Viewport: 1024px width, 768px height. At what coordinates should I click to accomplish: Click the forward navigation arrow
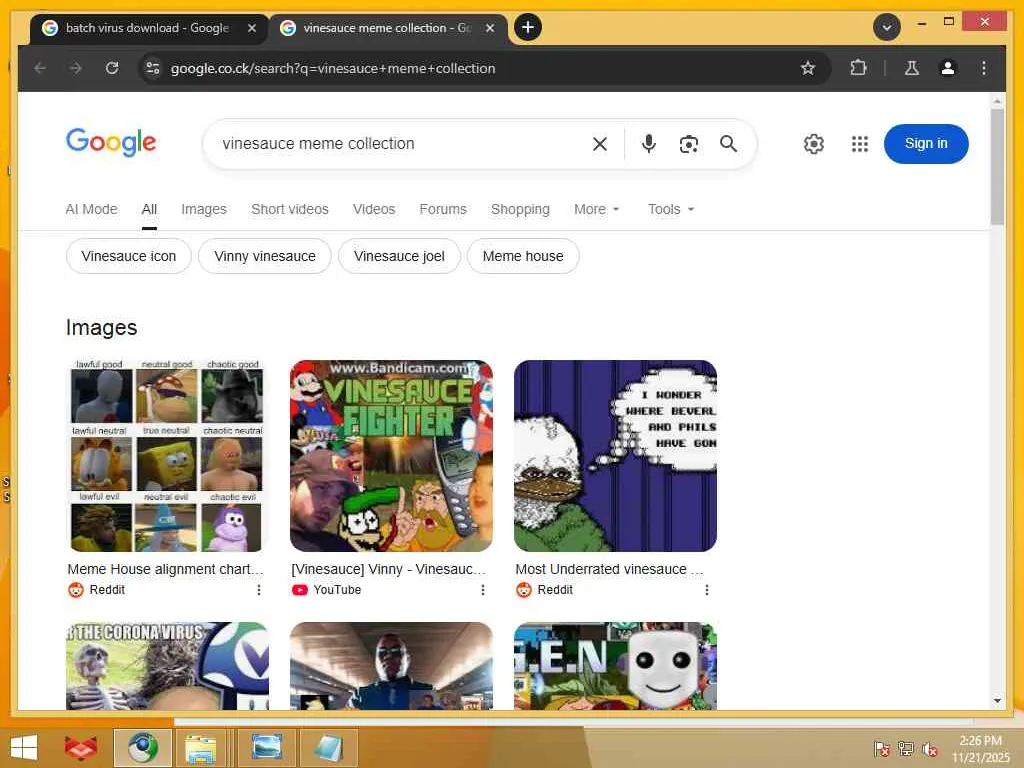[x=76, y=68]
